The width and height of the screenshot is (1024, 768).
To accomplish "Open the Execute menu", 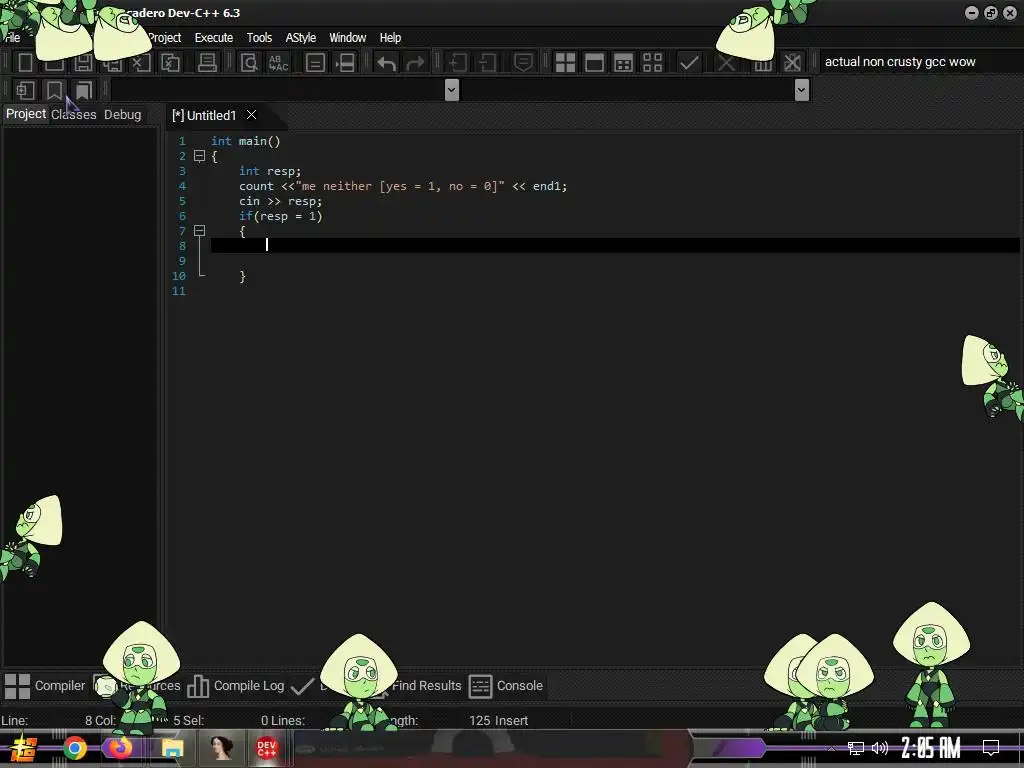I will click(214, 38).
